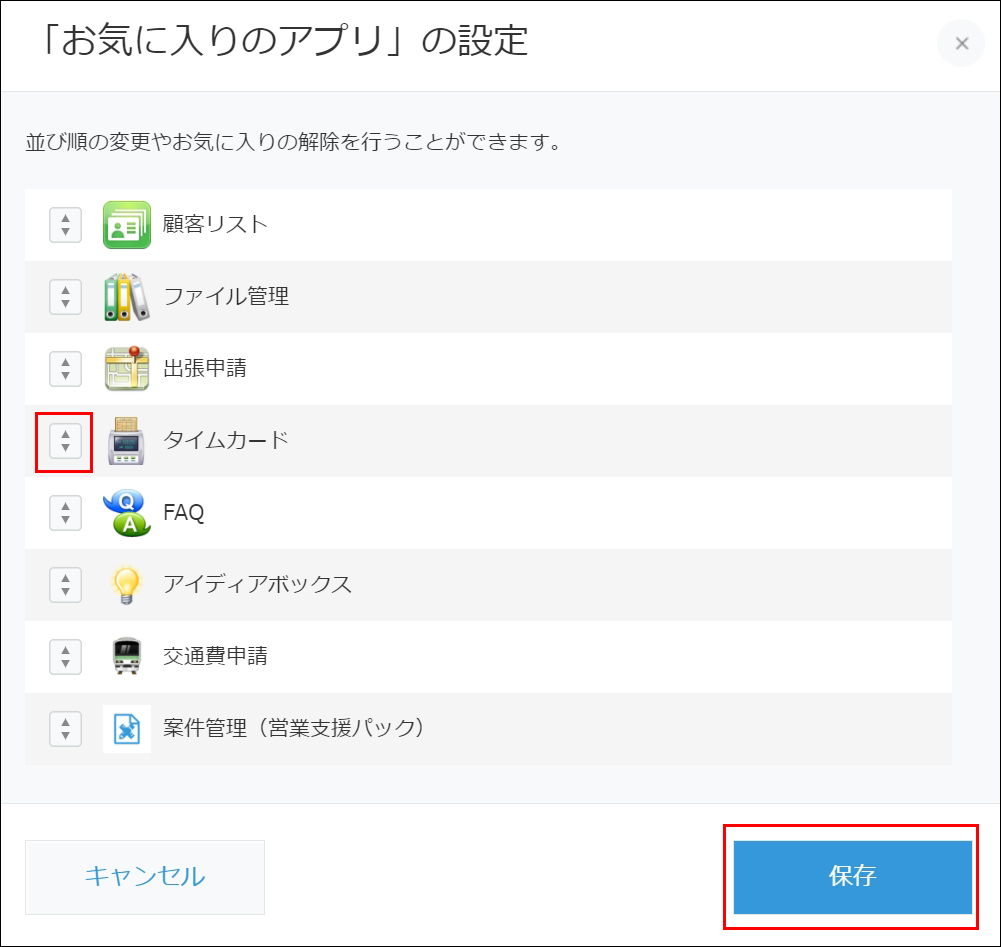Screen dimensions: 1001x947
Task: Click the FAQ question-answer icon
Action: (x=126, y=512)
